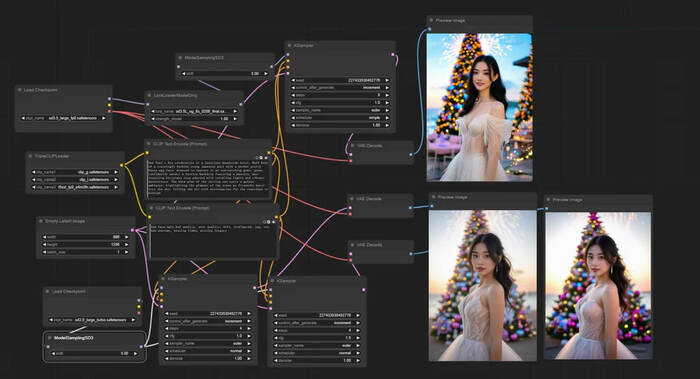The width and height of the screenshot is (700, 379).
Task: Click right arrow of clip_name3 in TripleCLIPLoader
Action: click(x=116, y=187)
